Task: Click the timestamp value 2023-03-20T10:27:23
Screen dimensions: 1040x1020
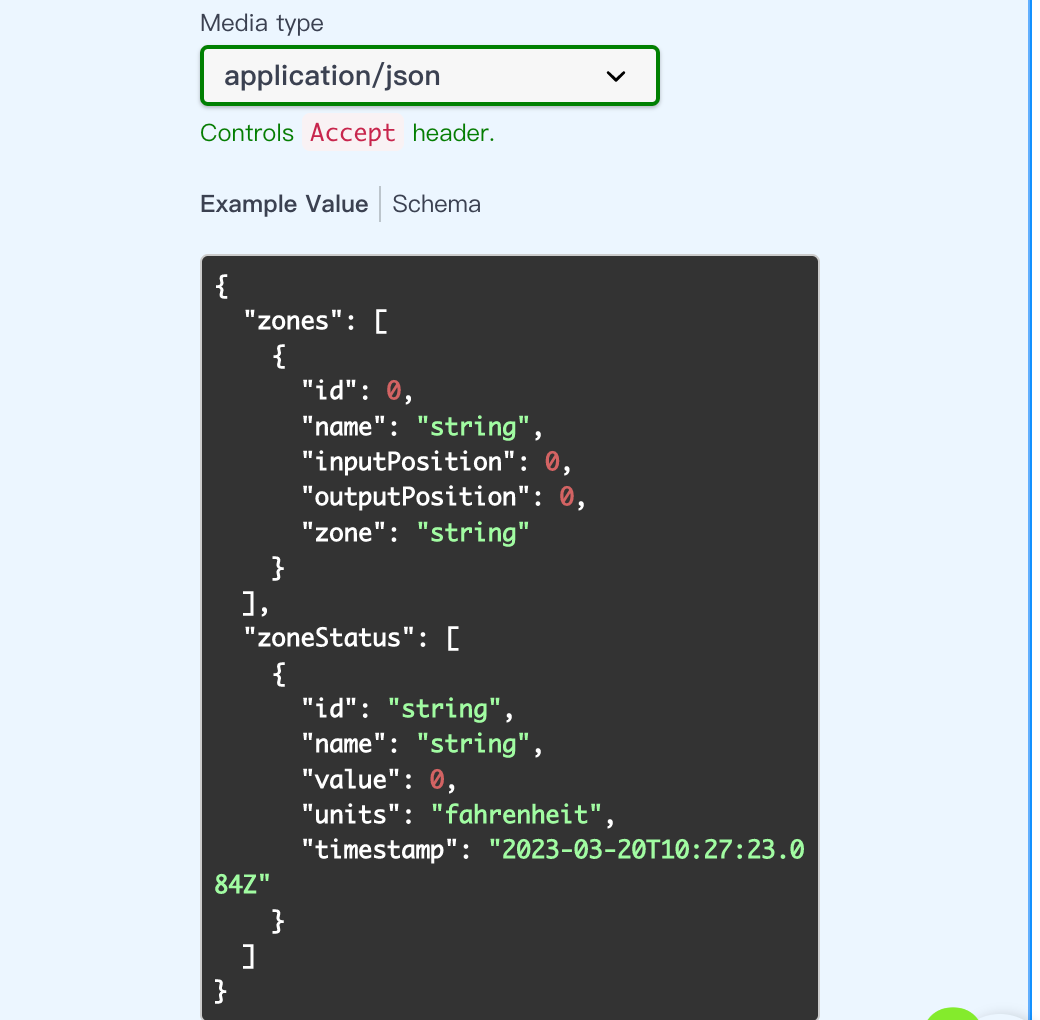Action: (645, 850)
